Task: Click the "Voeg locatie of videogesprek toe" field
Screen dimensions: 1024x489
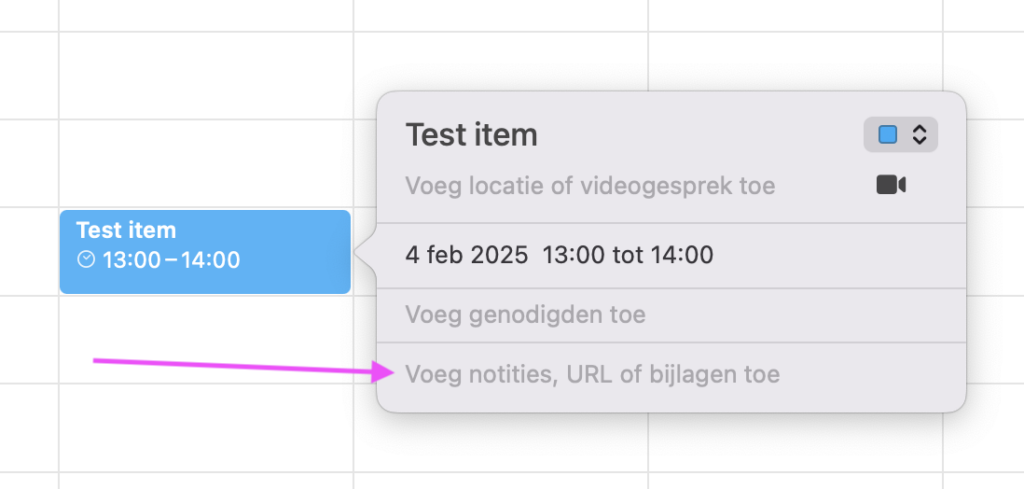Action: (590, 186)
